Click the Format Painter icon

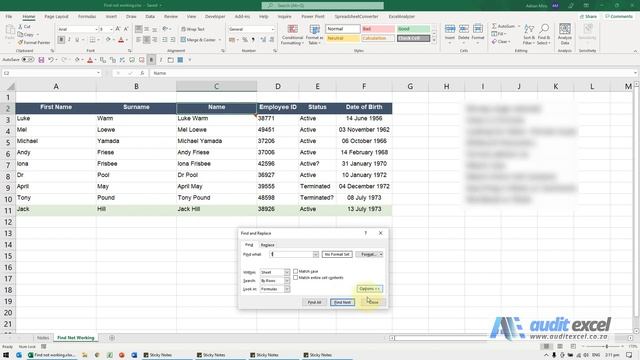coord(20,42)
